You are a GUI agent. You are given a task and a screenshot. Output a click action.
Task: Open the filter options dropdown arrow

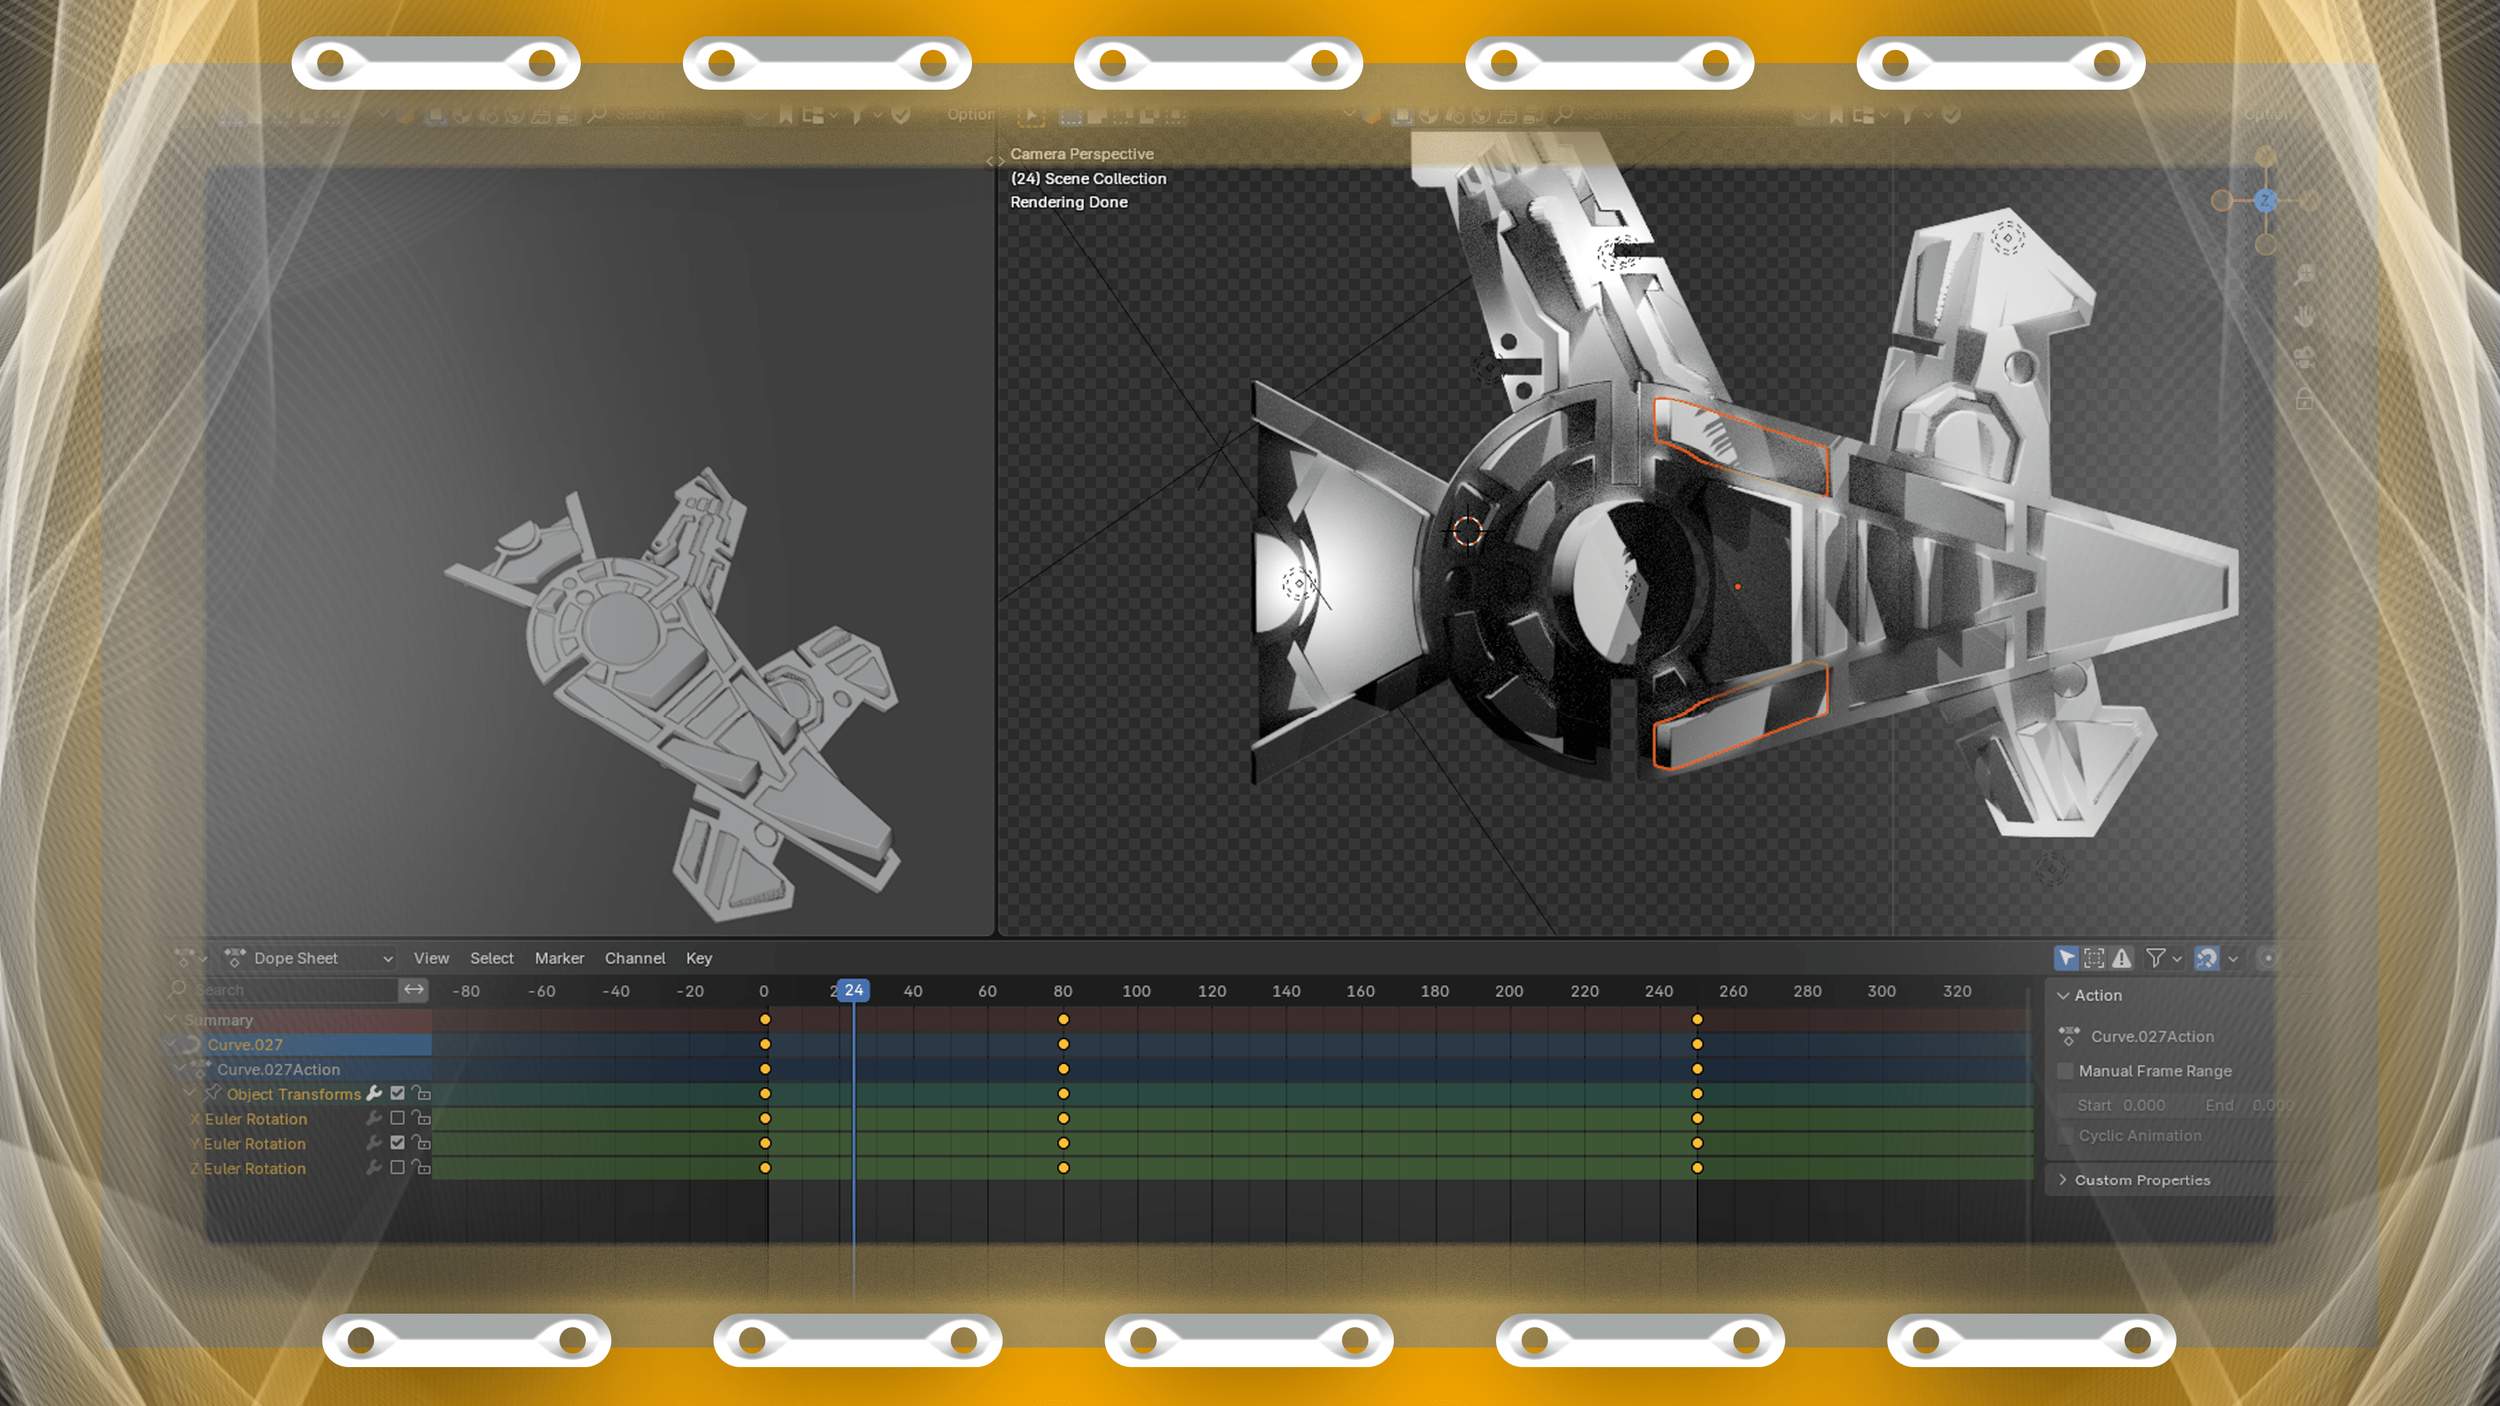tap(2177, 959)
